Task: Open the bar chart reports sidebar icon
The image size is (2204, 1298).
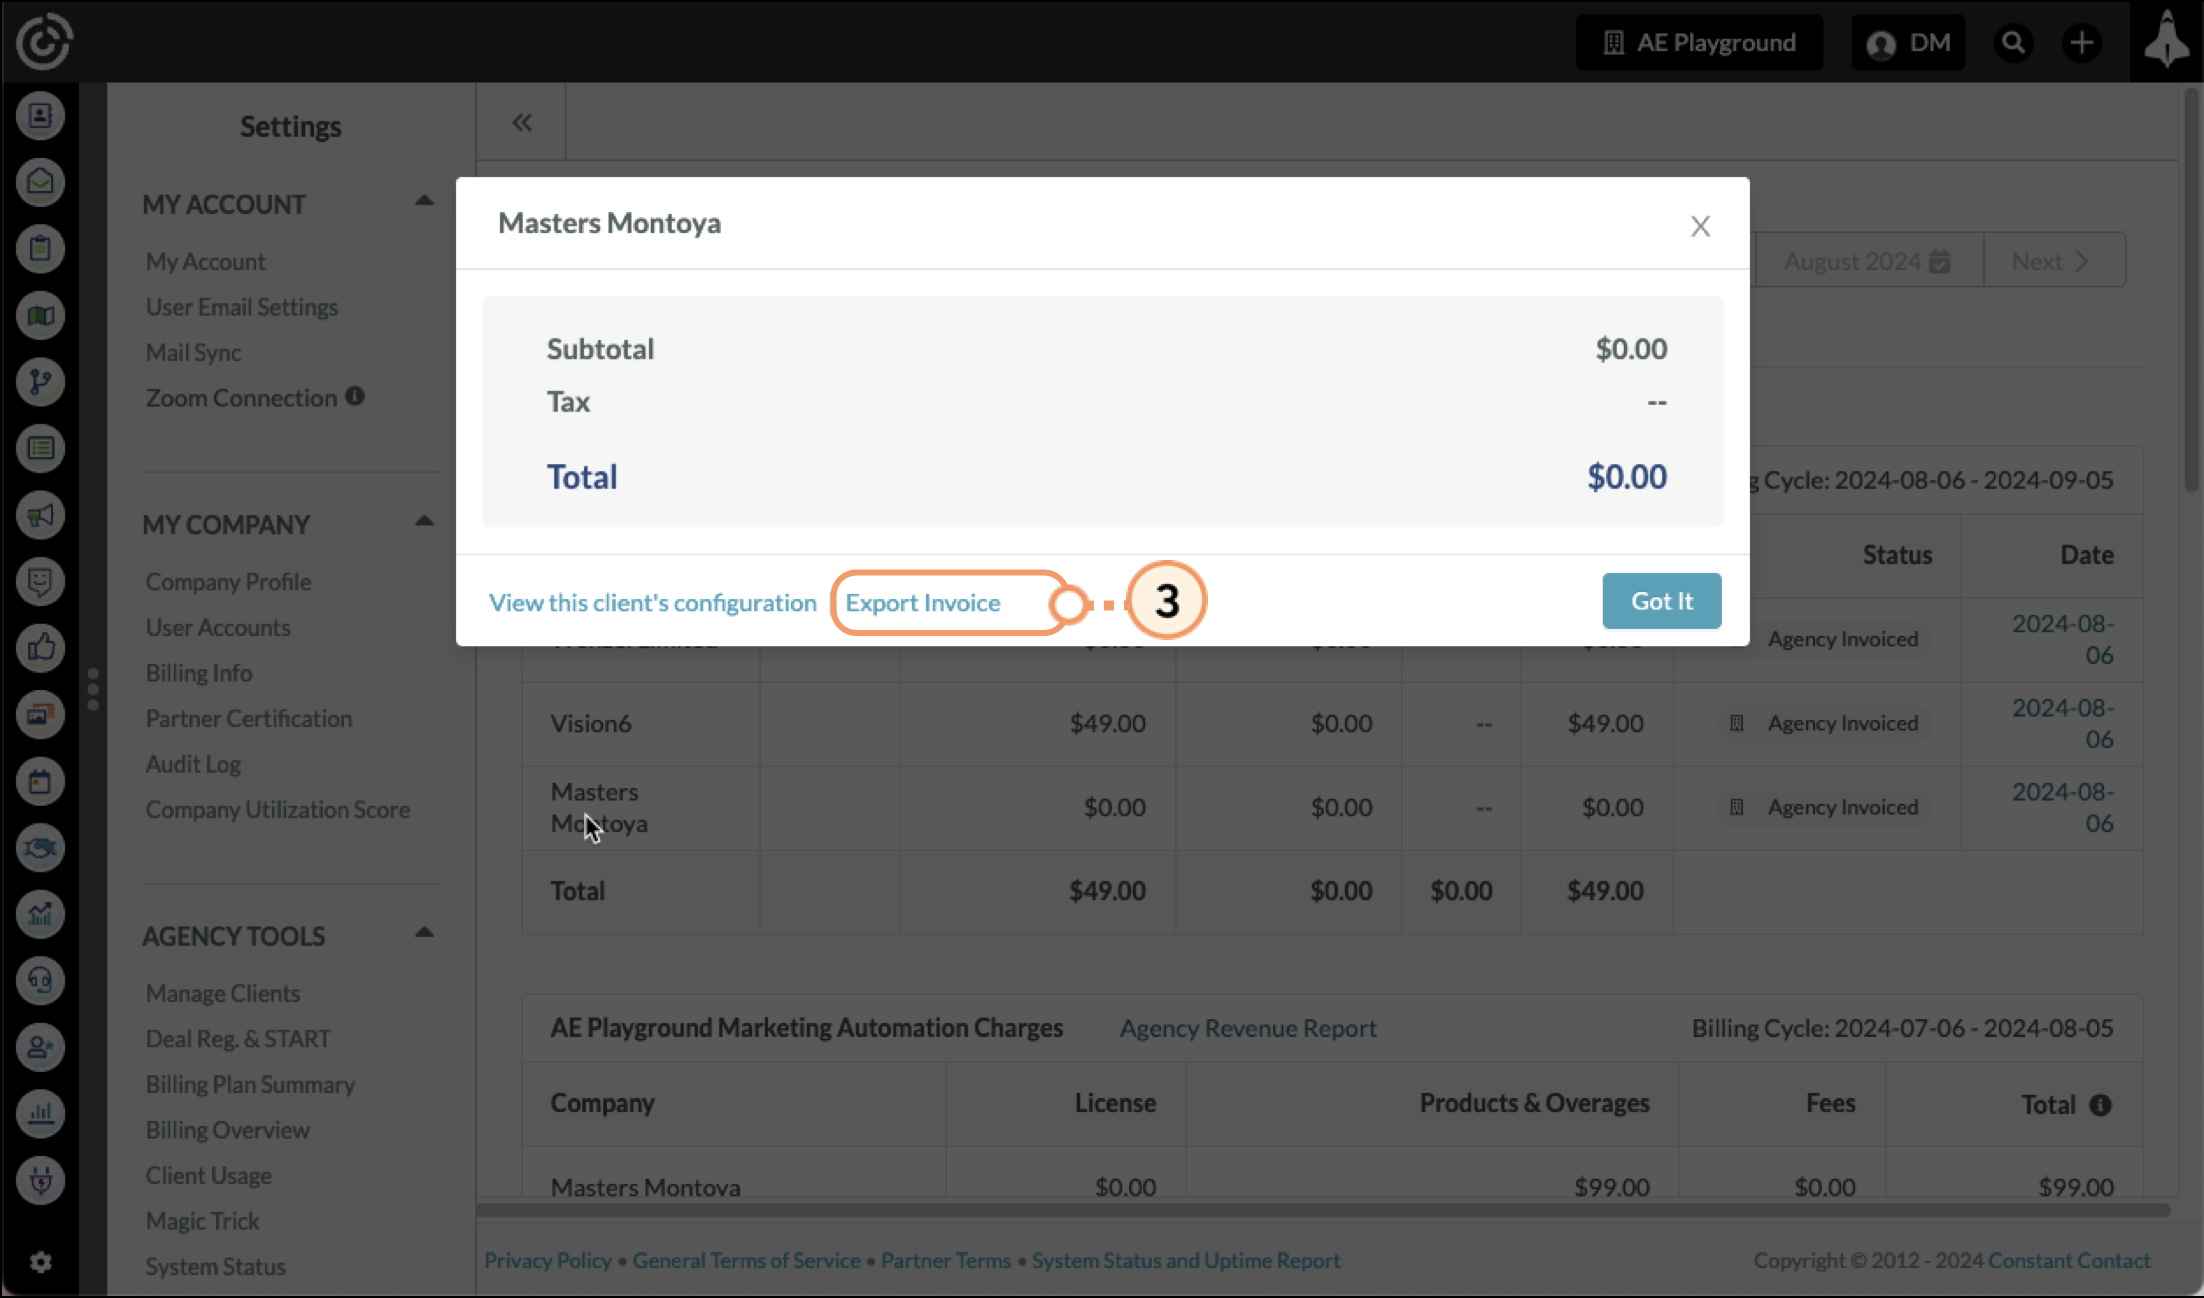Action: [x=40, y=1113]
